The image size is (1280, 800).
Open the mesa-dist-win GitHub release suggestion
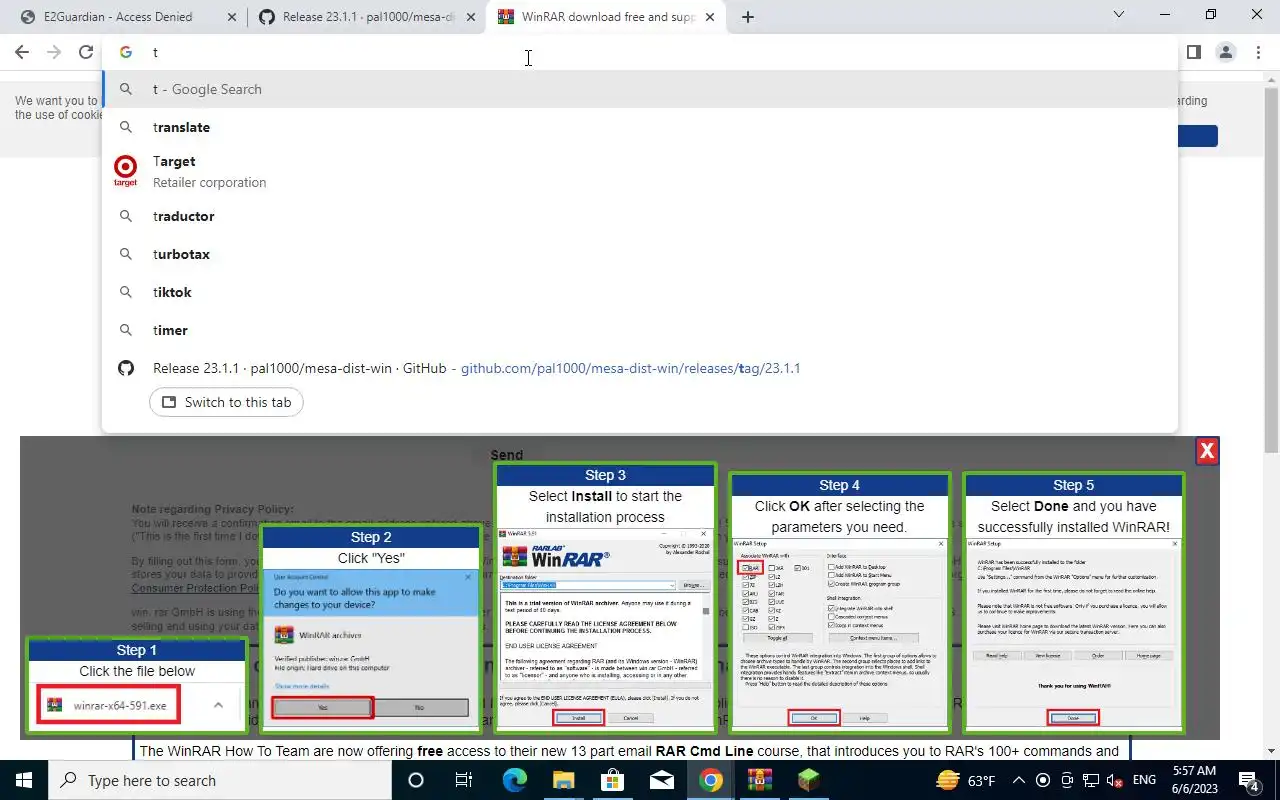tap(640, 368)
